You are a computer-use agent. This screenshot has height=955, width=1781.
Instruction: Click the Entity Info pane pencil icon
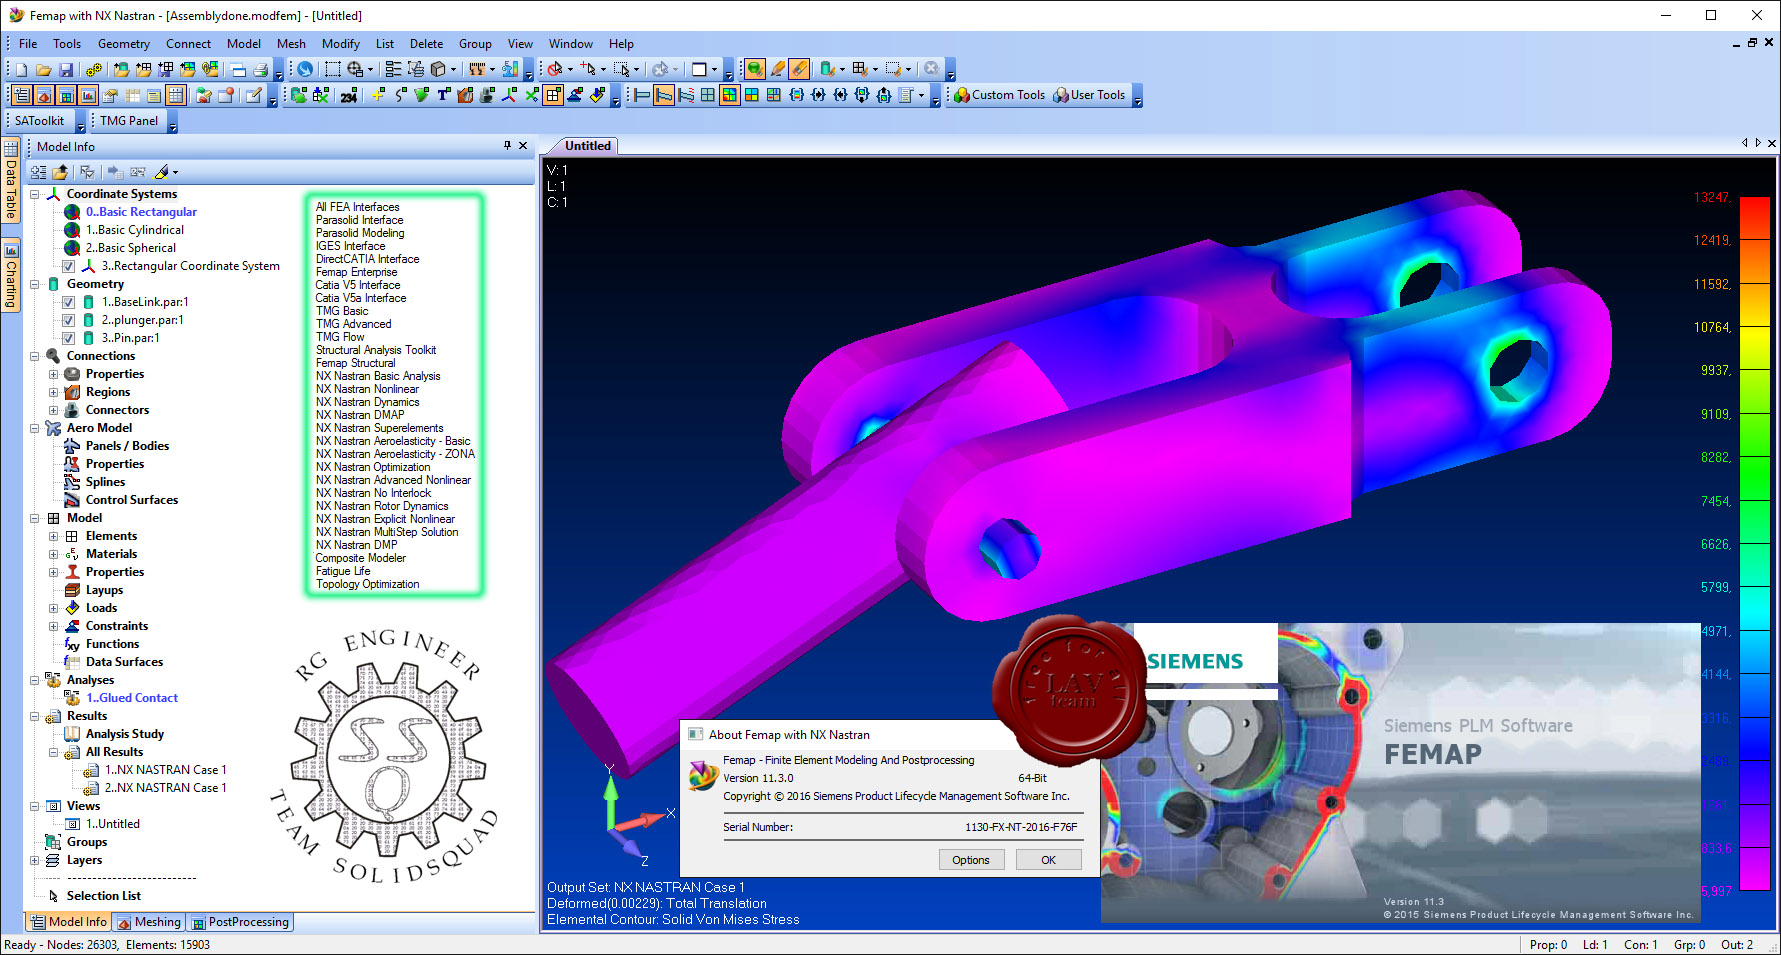pos(255,96)
